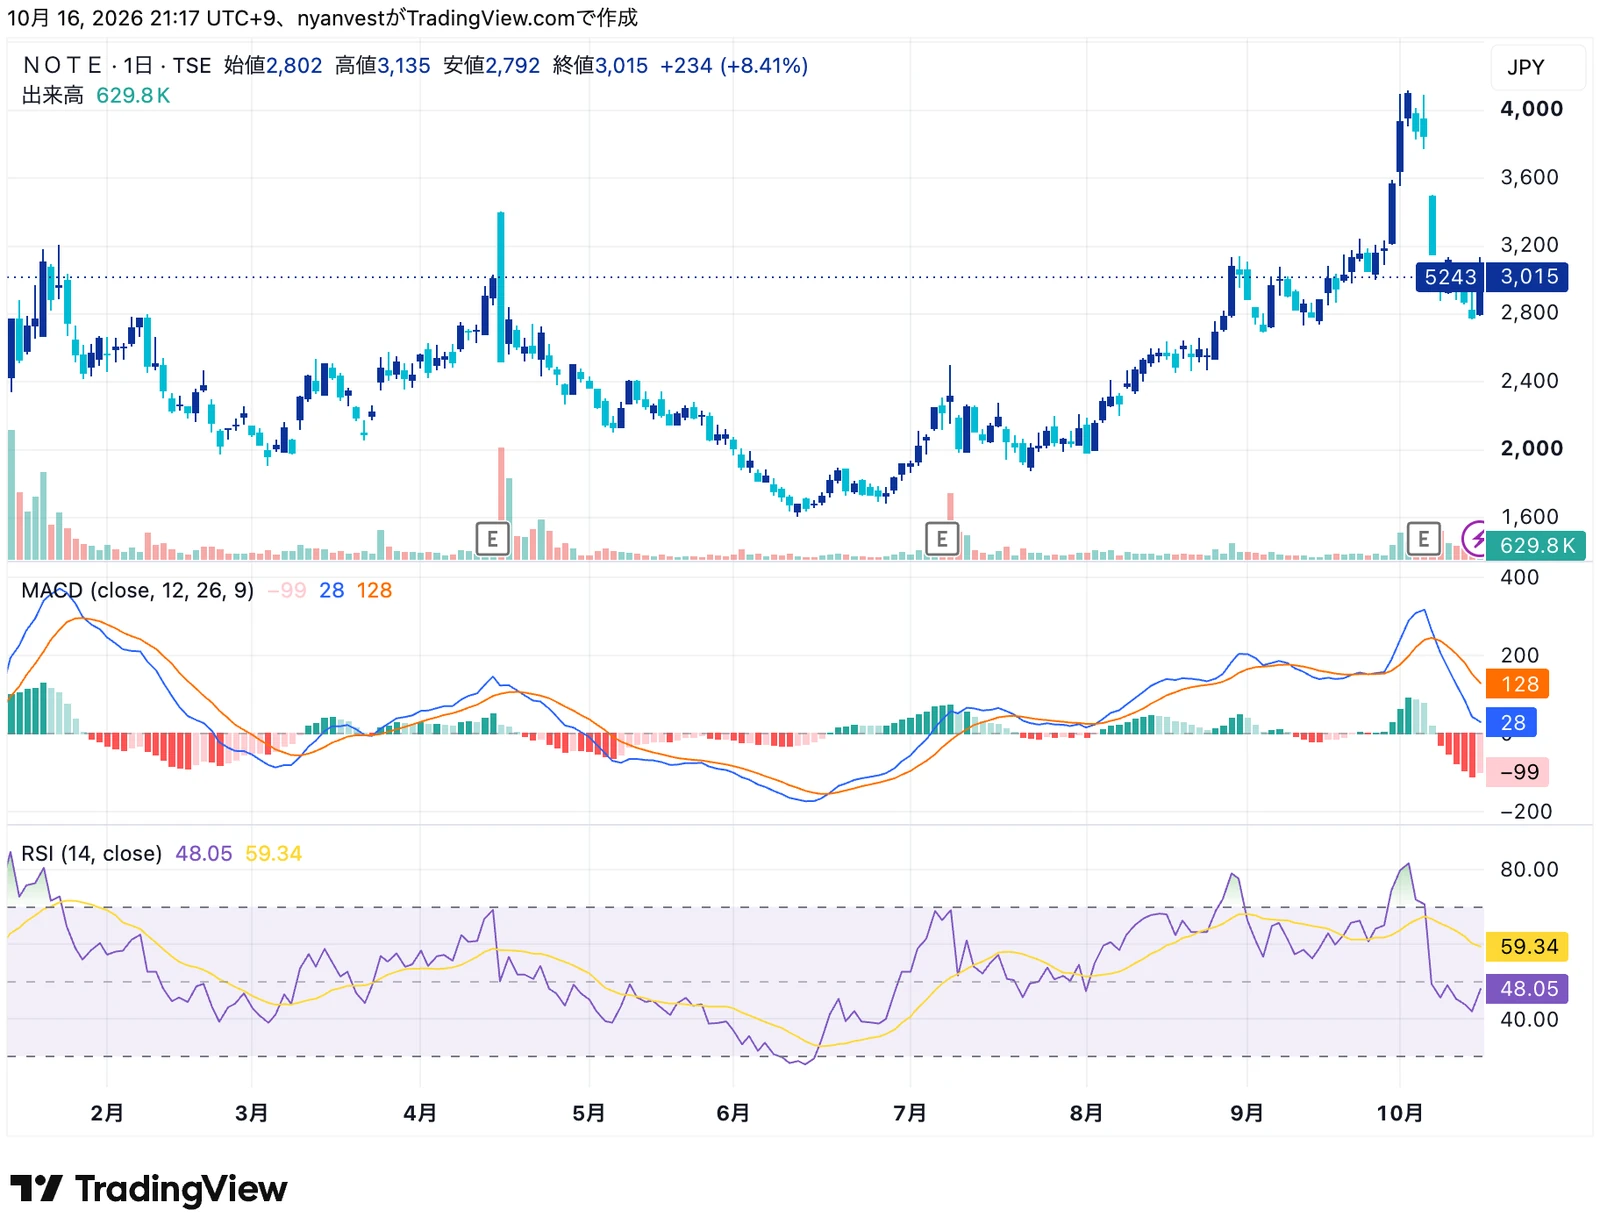Screen dimensions: 1600x1217
Task: Click the 5243 ticker code tag
Action: pos(1450,277)
